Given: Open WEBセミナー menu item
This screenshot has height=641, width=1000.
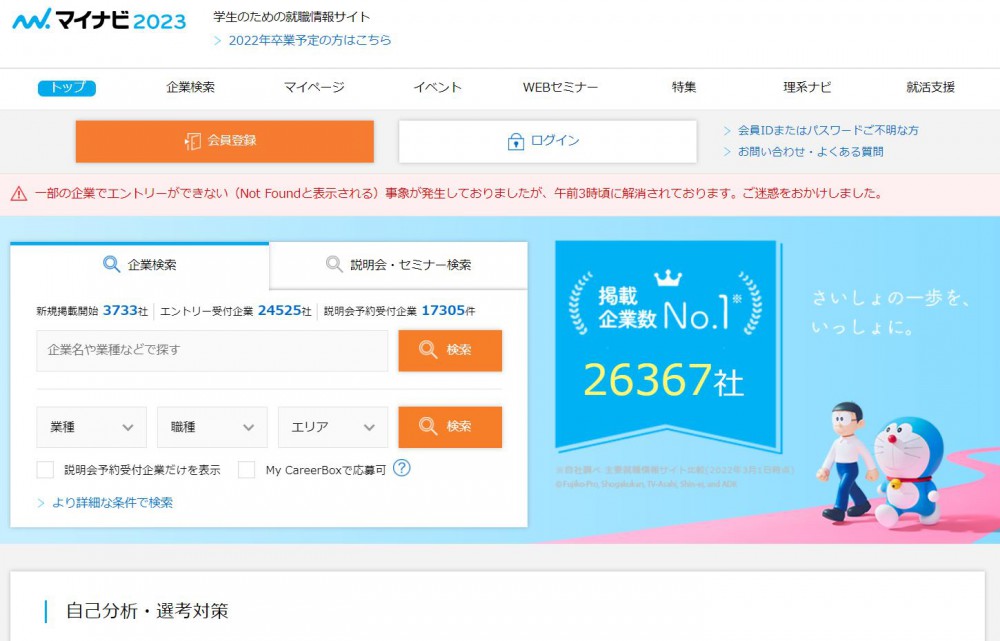Looking at the screenshot, I should pos(561,87).
